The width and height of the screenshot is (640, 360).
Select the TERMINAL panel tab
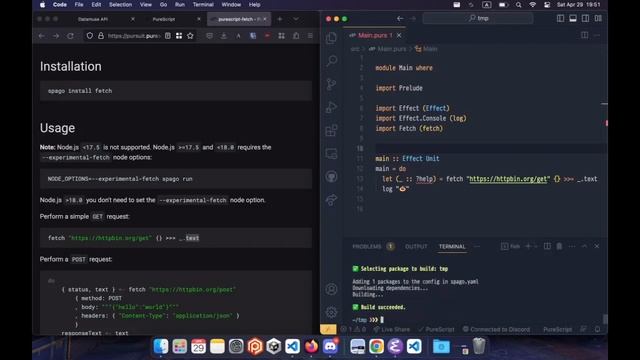point(452,247)
